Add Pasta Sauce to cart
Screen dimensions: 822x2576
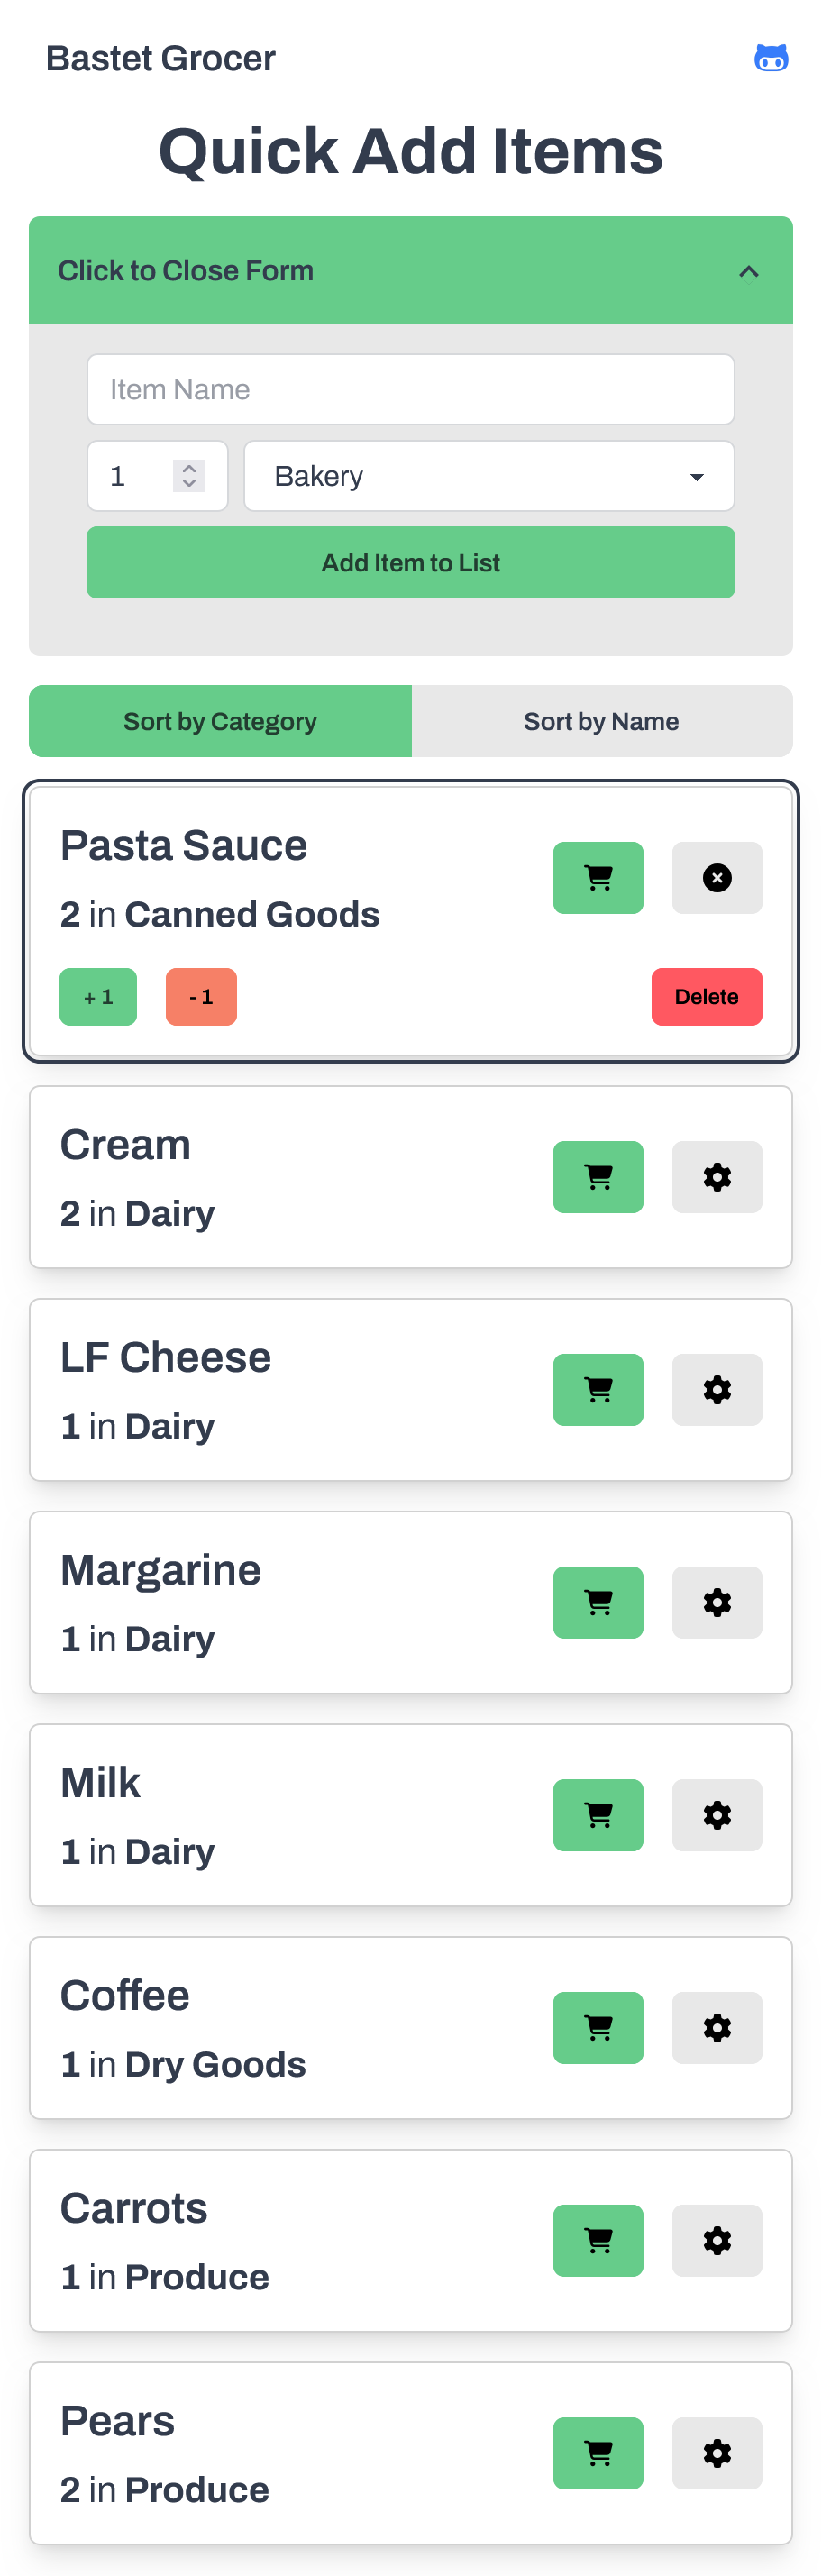(x=598, y=878)
